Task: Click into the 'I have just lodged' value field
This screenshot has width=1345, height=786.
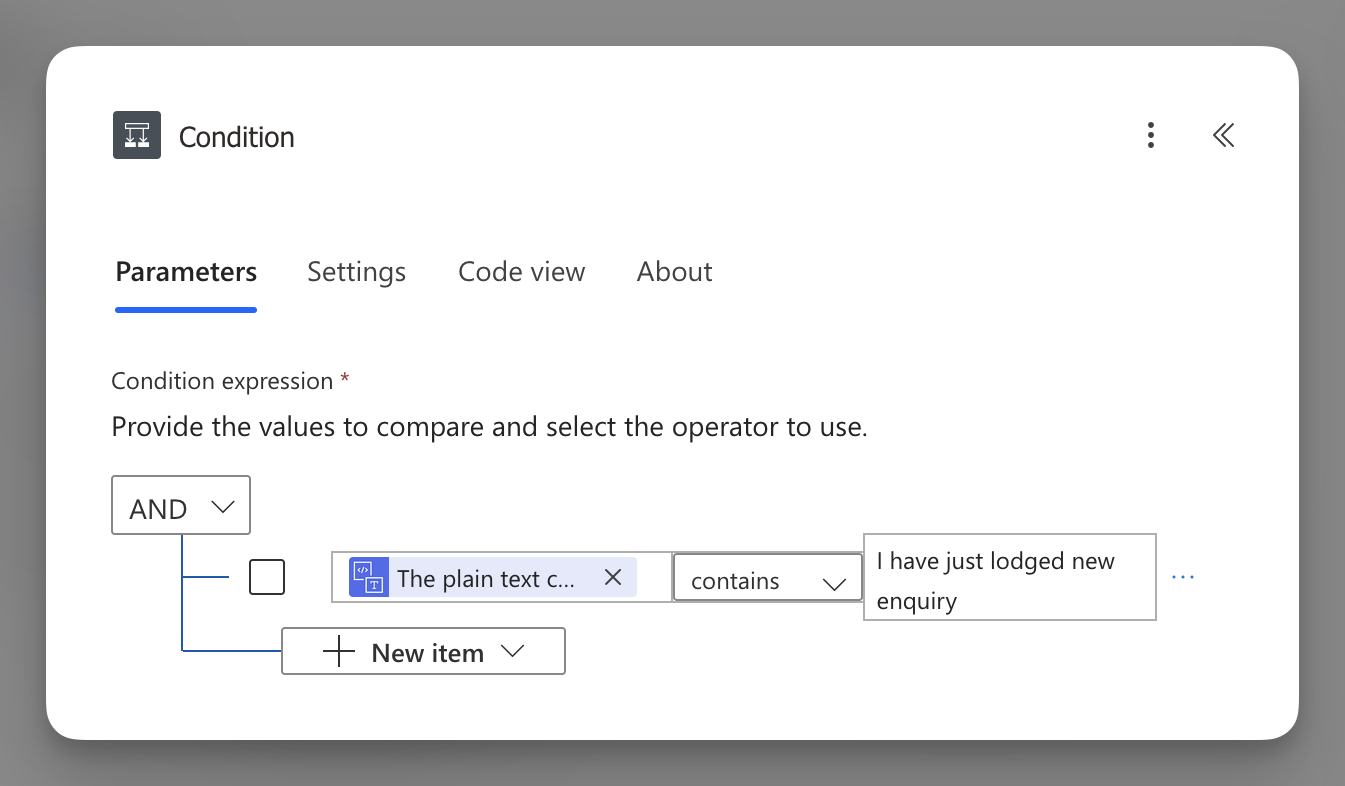Action: [x=1009, y=580]
